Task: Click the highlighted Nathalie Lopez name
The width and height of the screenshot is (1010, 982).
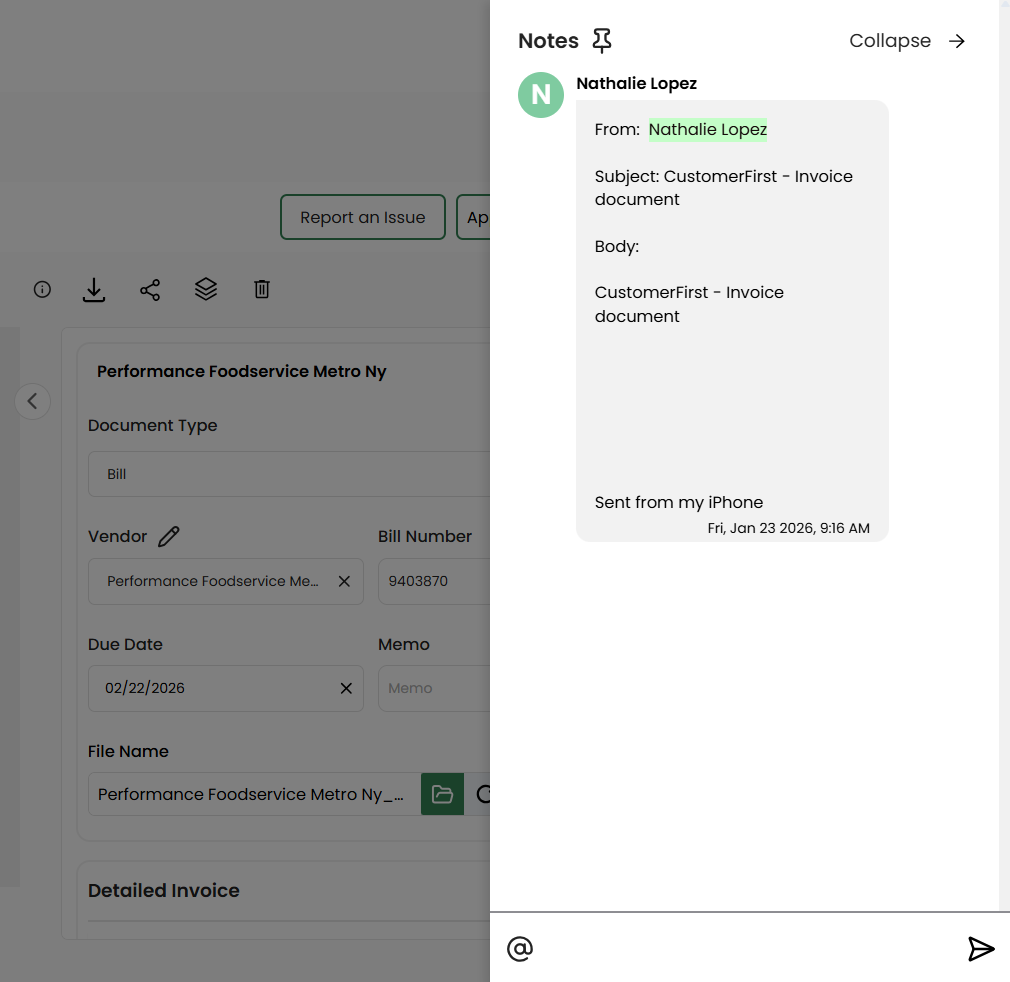Action: [707, 129]
